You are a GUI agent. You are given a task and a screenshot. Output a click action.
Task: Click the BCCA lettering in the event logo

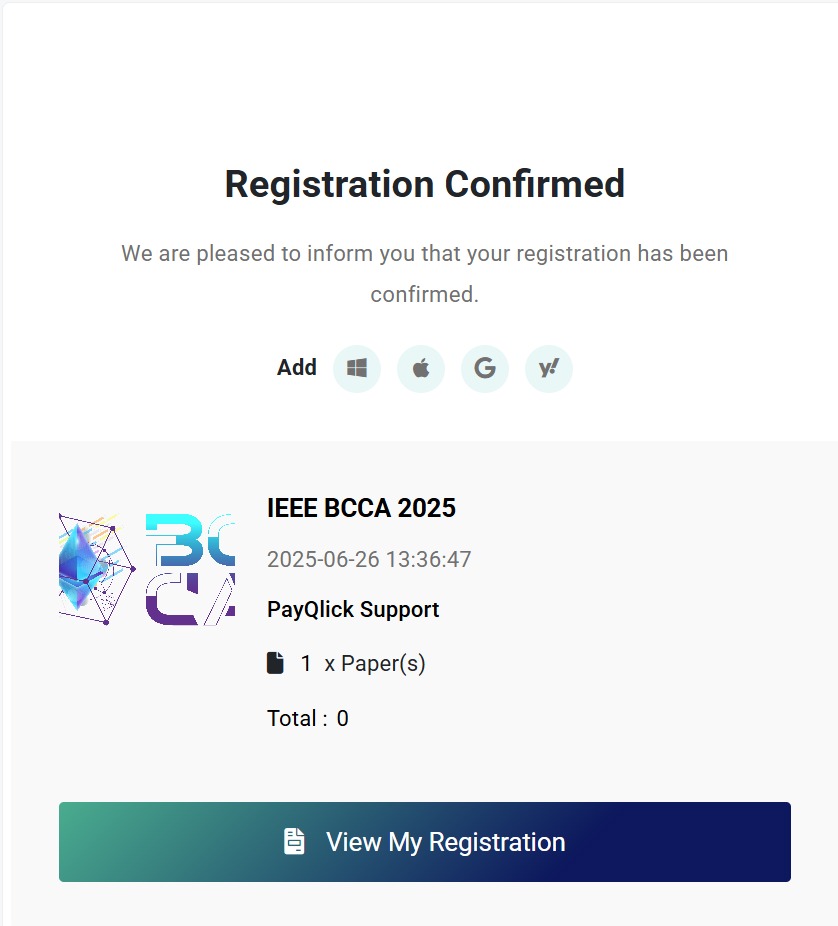(190, 569)
